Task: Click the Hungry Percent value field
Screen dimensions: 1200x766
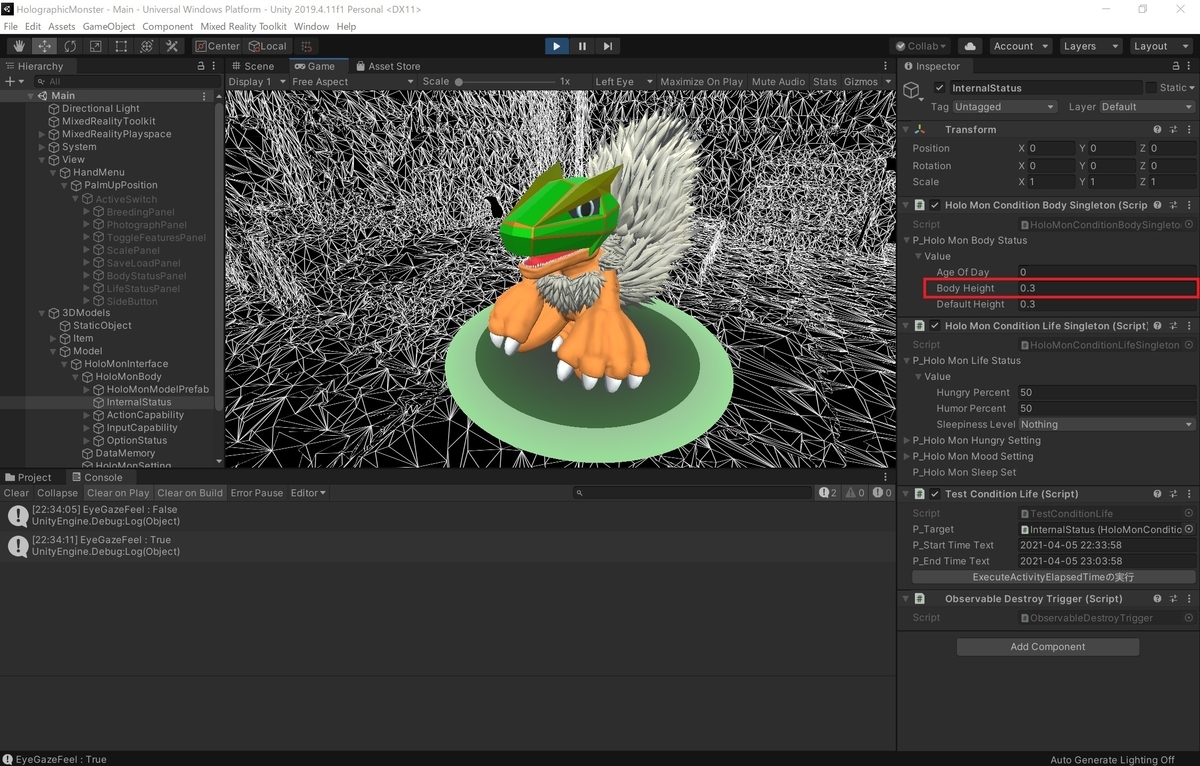Action: click(1106, 392)
